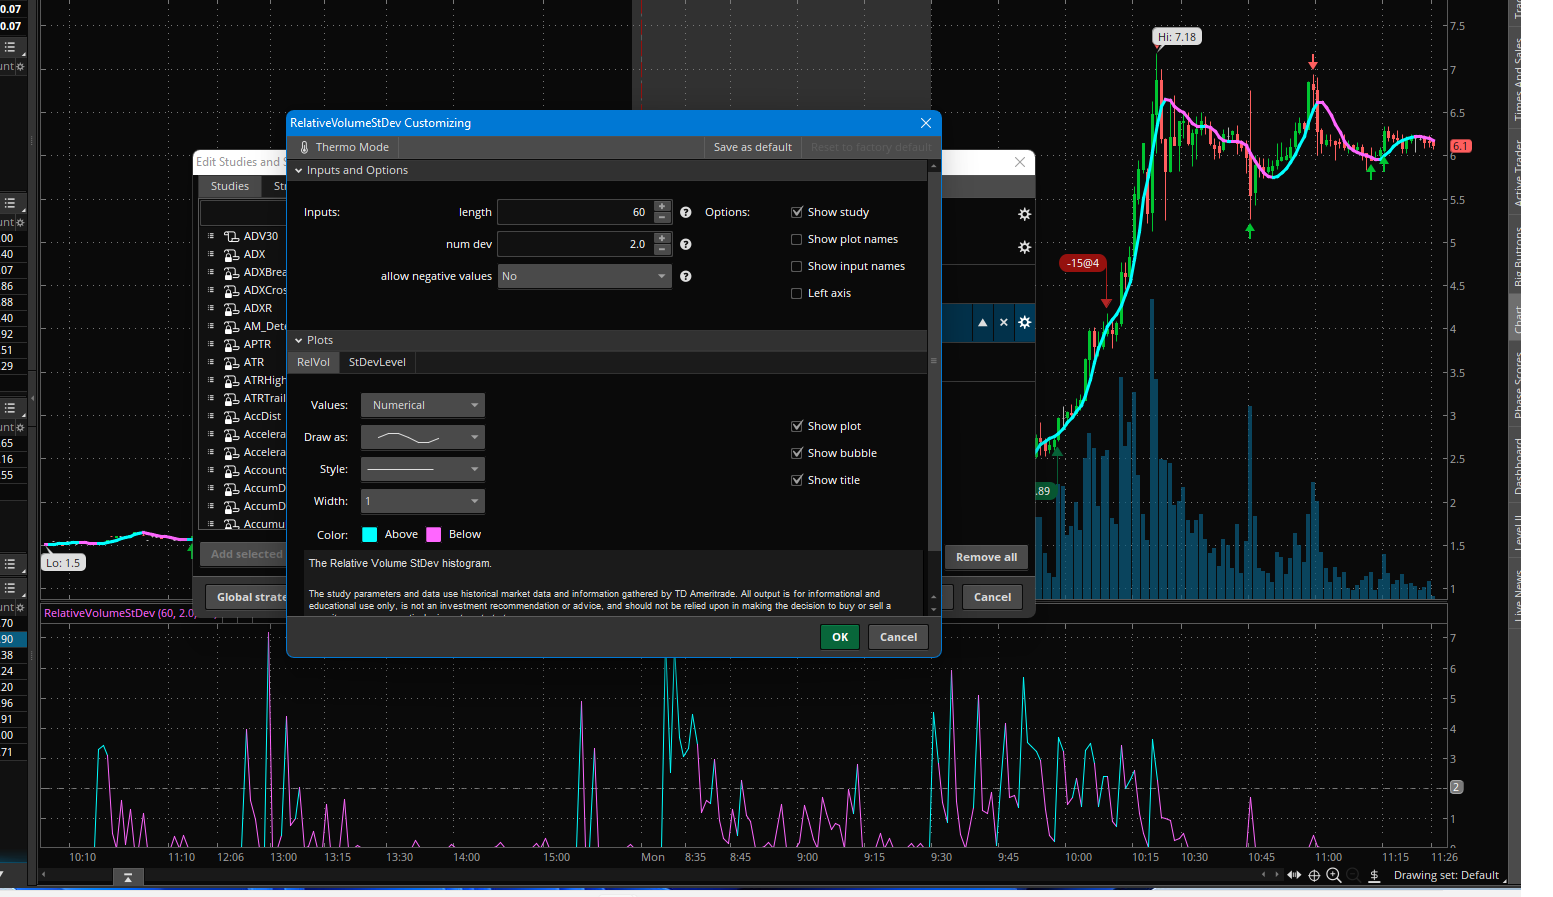Open allow negative values dropdown
Screen dimensions: 1553x897
coord(584,276)
